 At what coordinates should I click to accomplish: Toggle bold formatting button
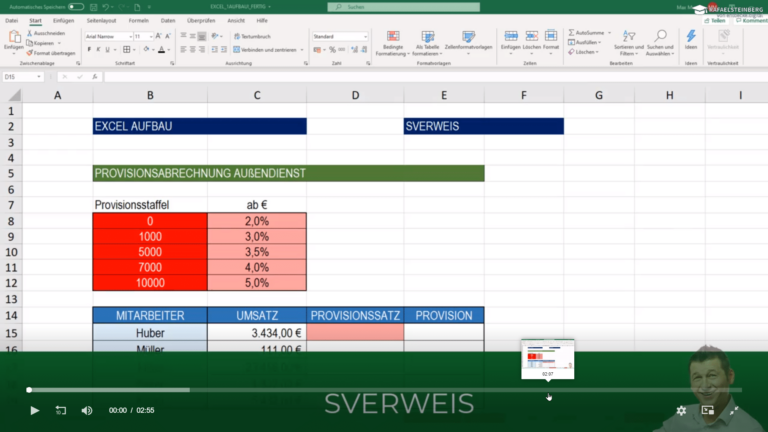[88, 49]
